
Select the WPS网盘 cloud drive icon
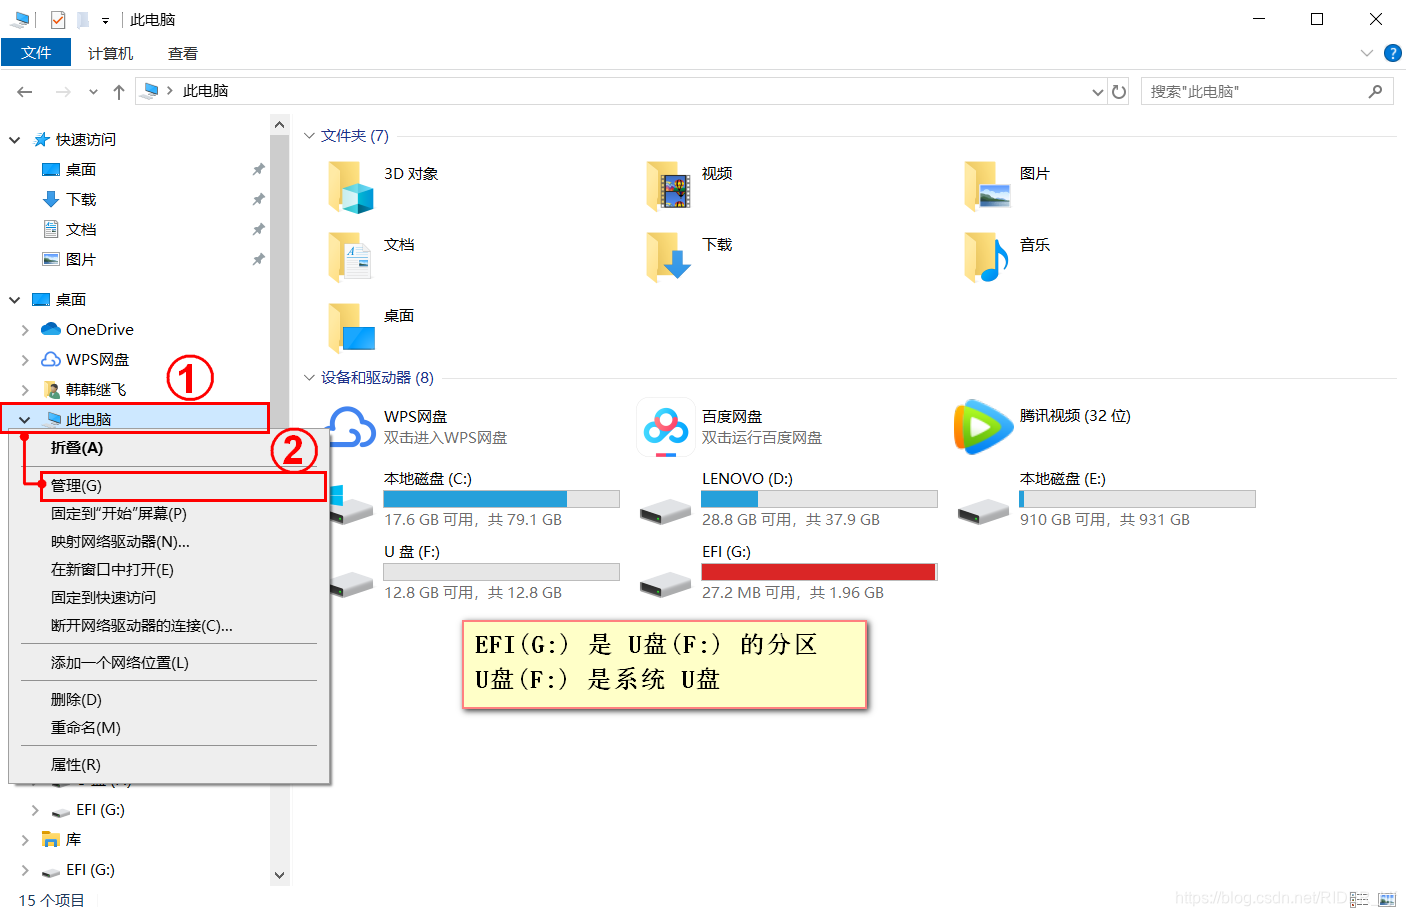click(x=351, y=427)
